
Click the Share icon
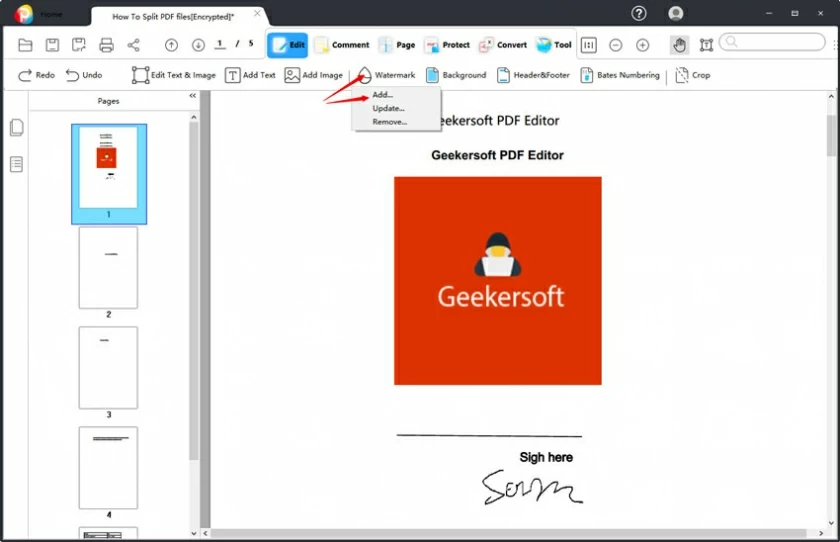pos(133,45)
